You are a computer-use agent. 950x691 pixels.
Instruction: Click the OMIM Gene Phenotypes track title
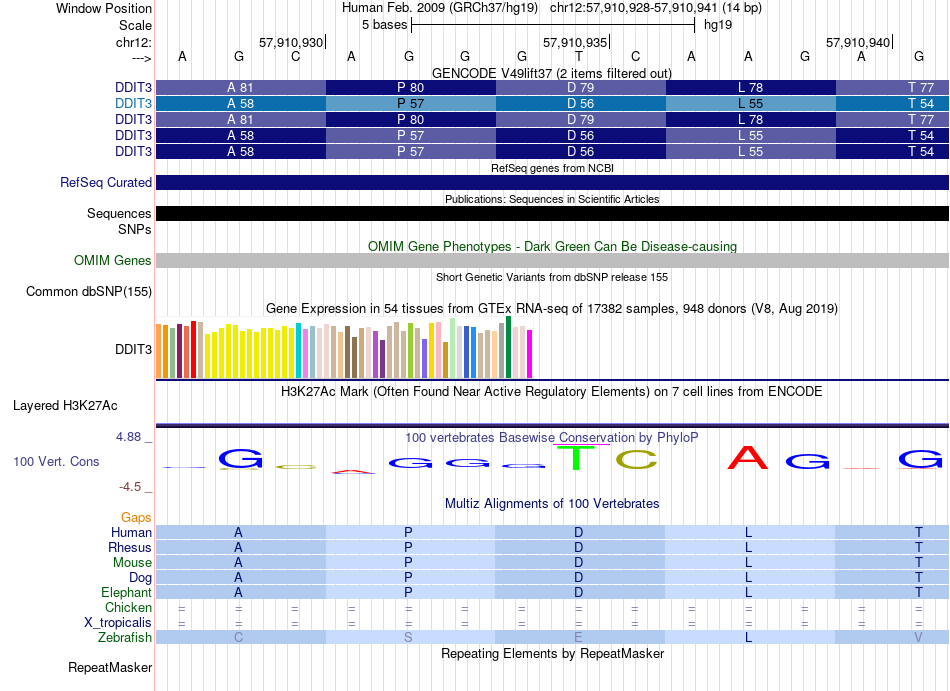552,246
